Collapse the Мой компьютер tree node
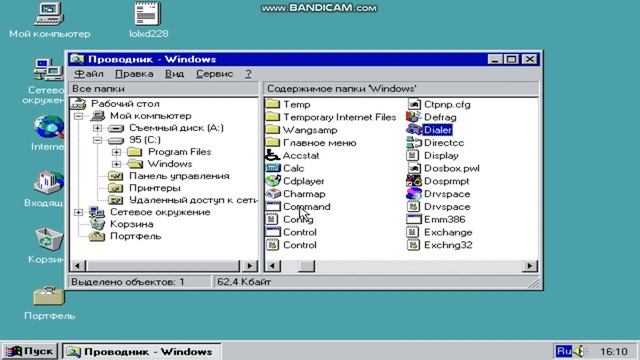The height and width of the screenshot is (360, 640). [78, 116]
